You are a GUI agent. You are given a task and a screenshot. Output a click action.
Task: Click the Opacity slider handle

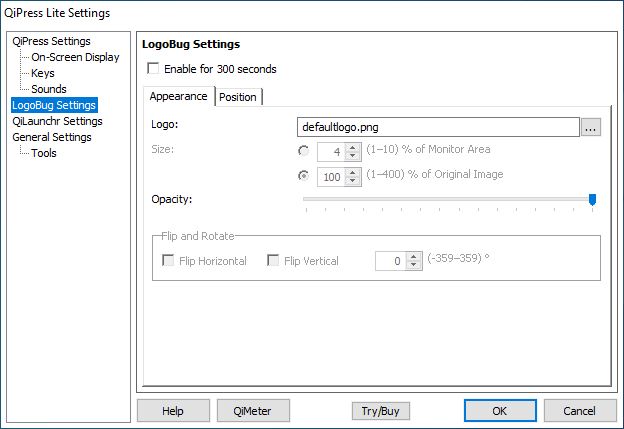[x=592, y=200]
